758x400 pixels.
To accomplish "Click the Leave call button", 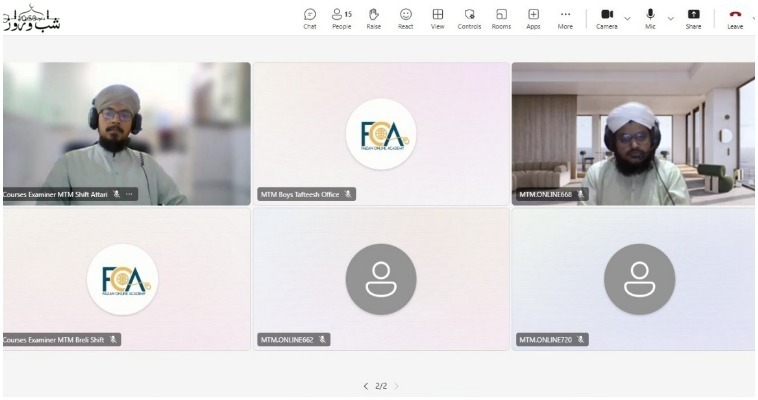I will tap(735, 17).
